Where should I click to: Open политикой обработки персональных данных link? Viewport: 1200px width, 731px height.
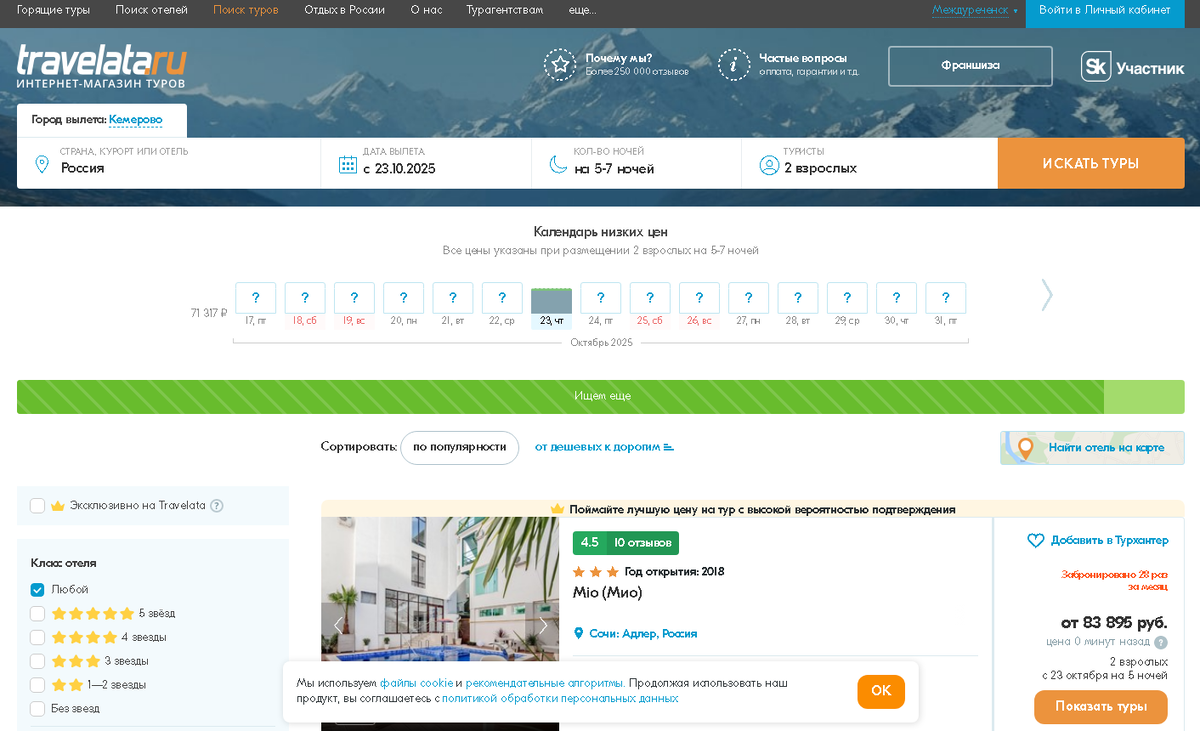560,699
